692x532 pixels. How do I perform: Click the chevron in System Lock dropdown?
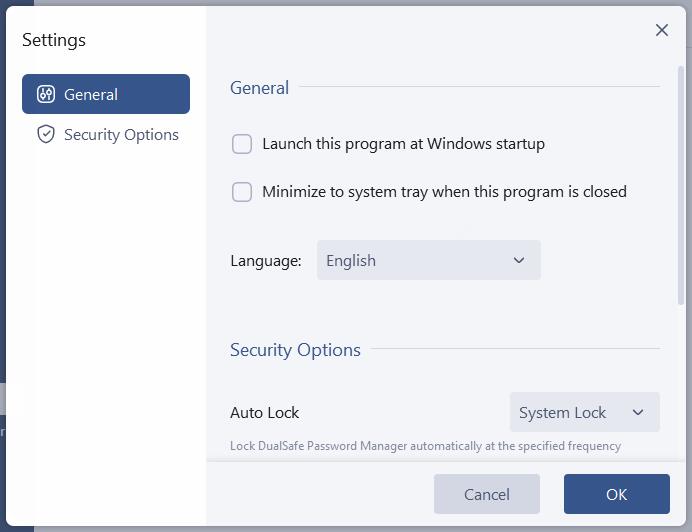[x=638, y=412]
